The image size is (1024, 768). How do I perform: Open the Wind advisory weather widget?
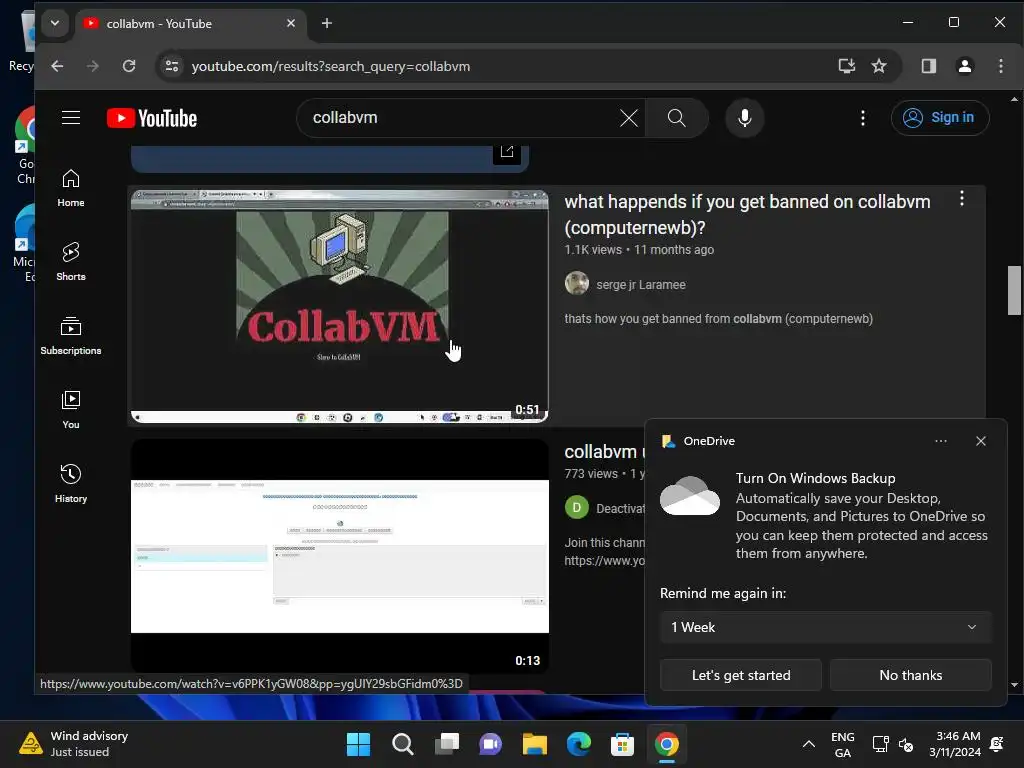click(x=73, y=744)
